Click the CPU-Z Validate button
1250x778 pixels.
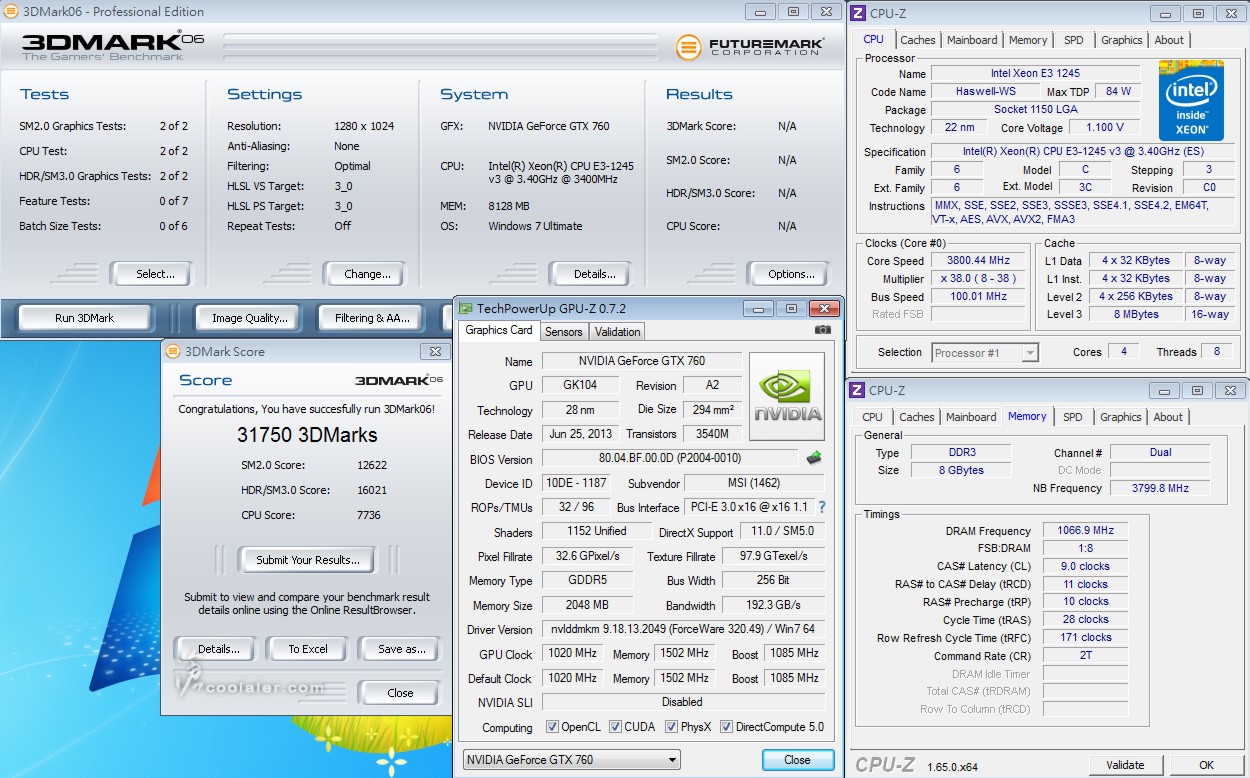[1125, 765]
